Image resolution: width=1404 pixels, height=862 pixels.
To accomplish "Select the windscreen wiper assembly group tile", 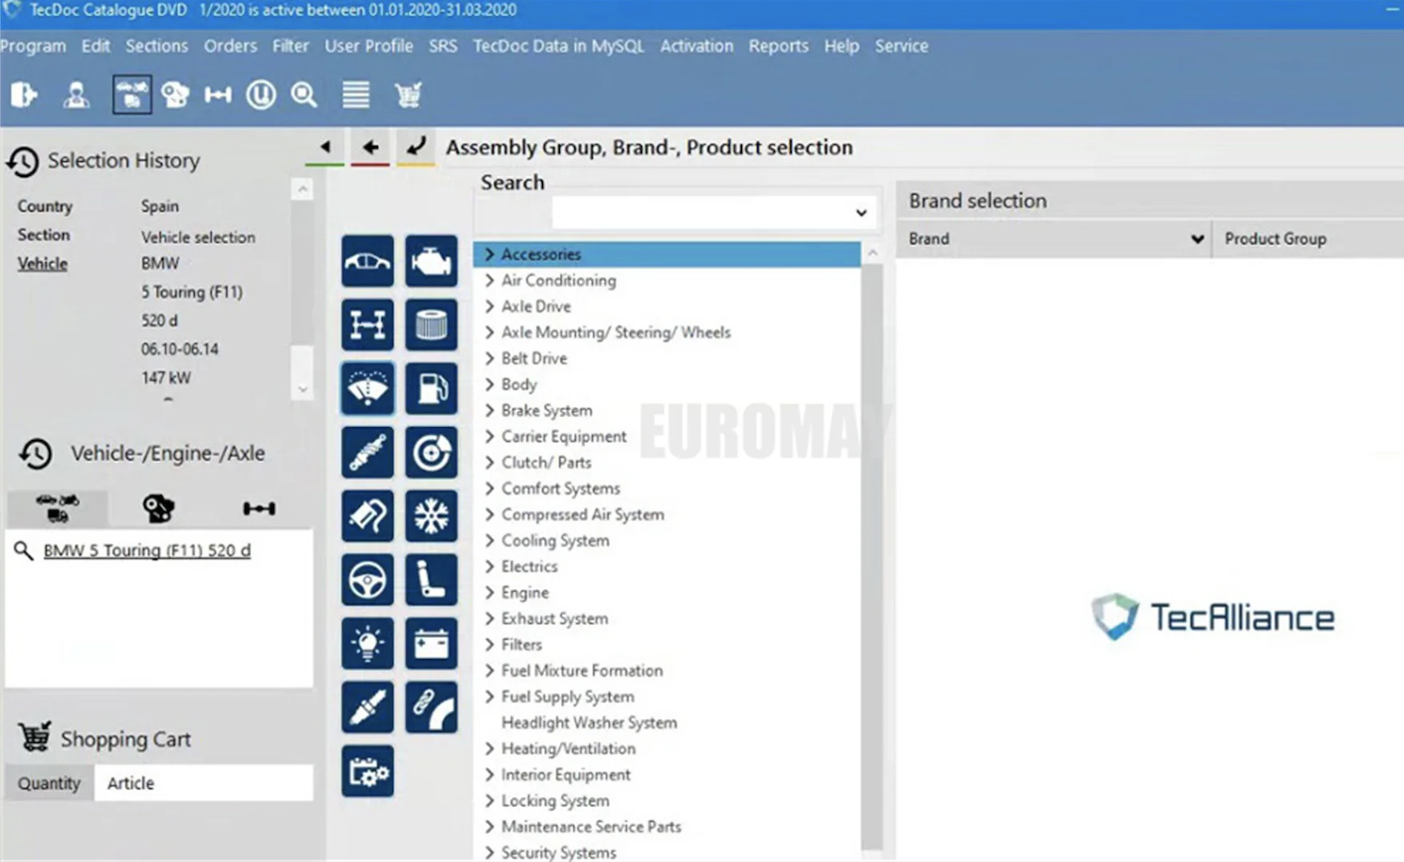I will tap(367, 389).
